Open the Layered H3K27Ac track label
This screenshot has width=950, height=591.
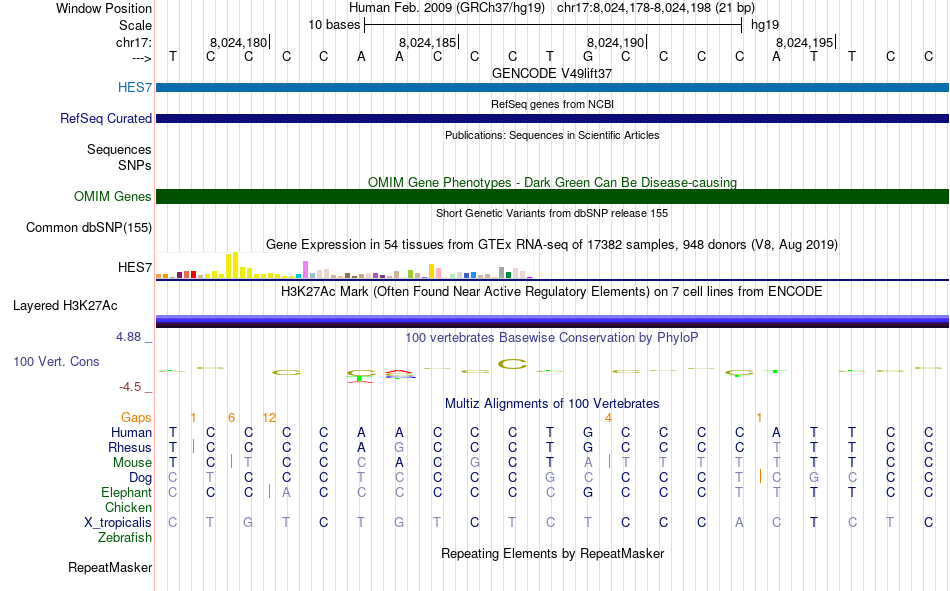pyautogui.click(x=65, y=306)
